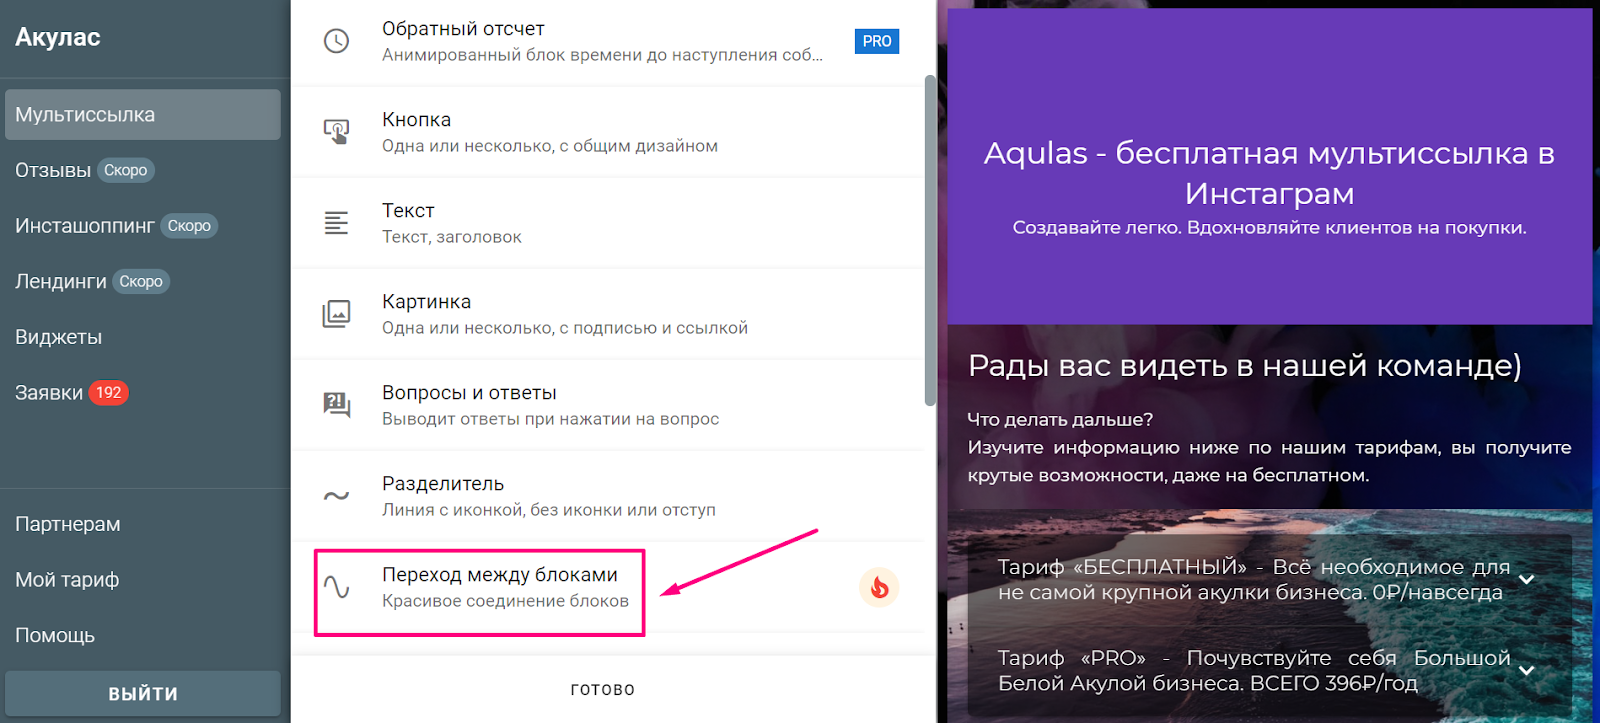Add the Вопросы и ответы block
This screenshot has height=723, width=1600.
pyautogui.click(x=607, y=405)
